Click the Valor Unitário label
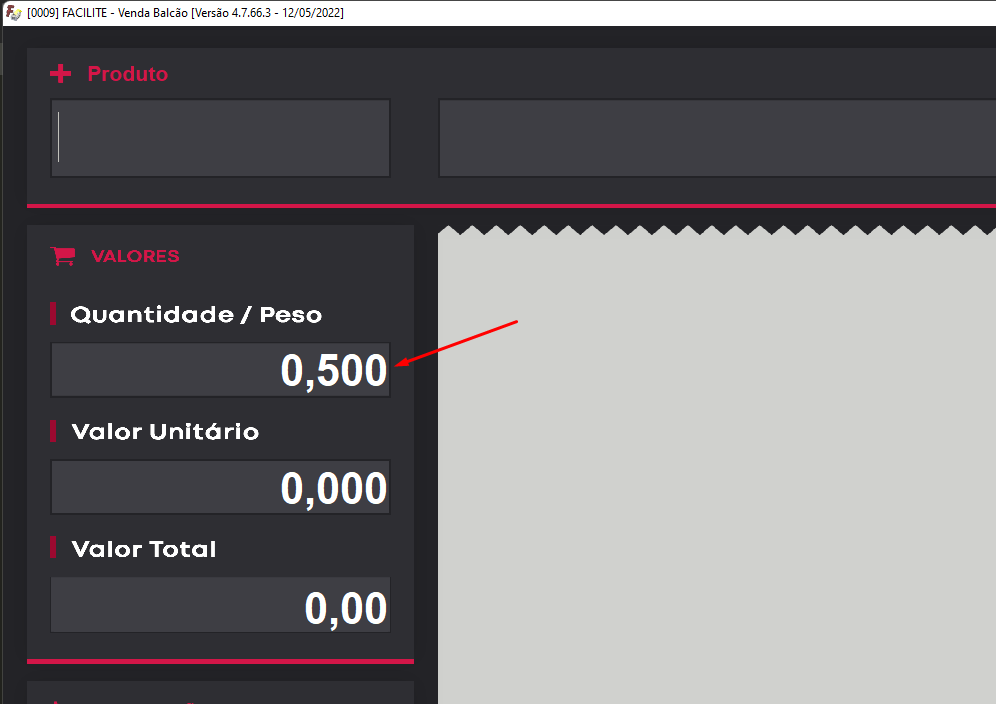The height and width of the screenshot is (704, 996). click(x=165, y=431)
